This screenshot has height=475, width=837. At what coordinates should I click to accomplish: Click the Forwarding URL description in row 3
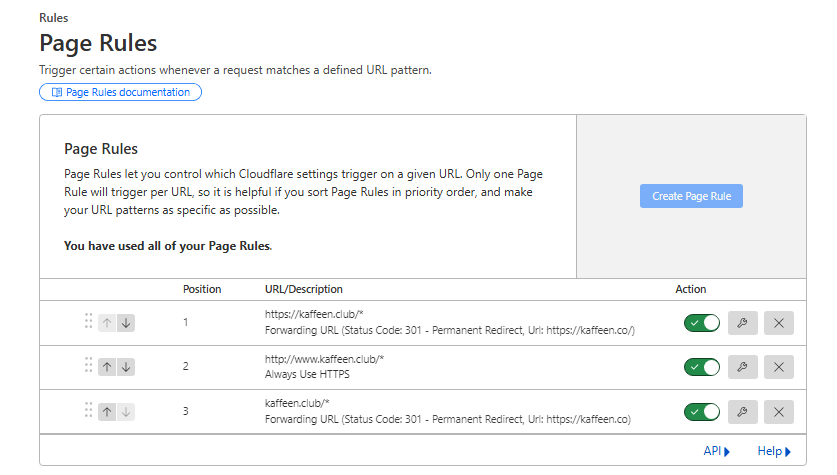pyautogui.click(x=448, y=419)
